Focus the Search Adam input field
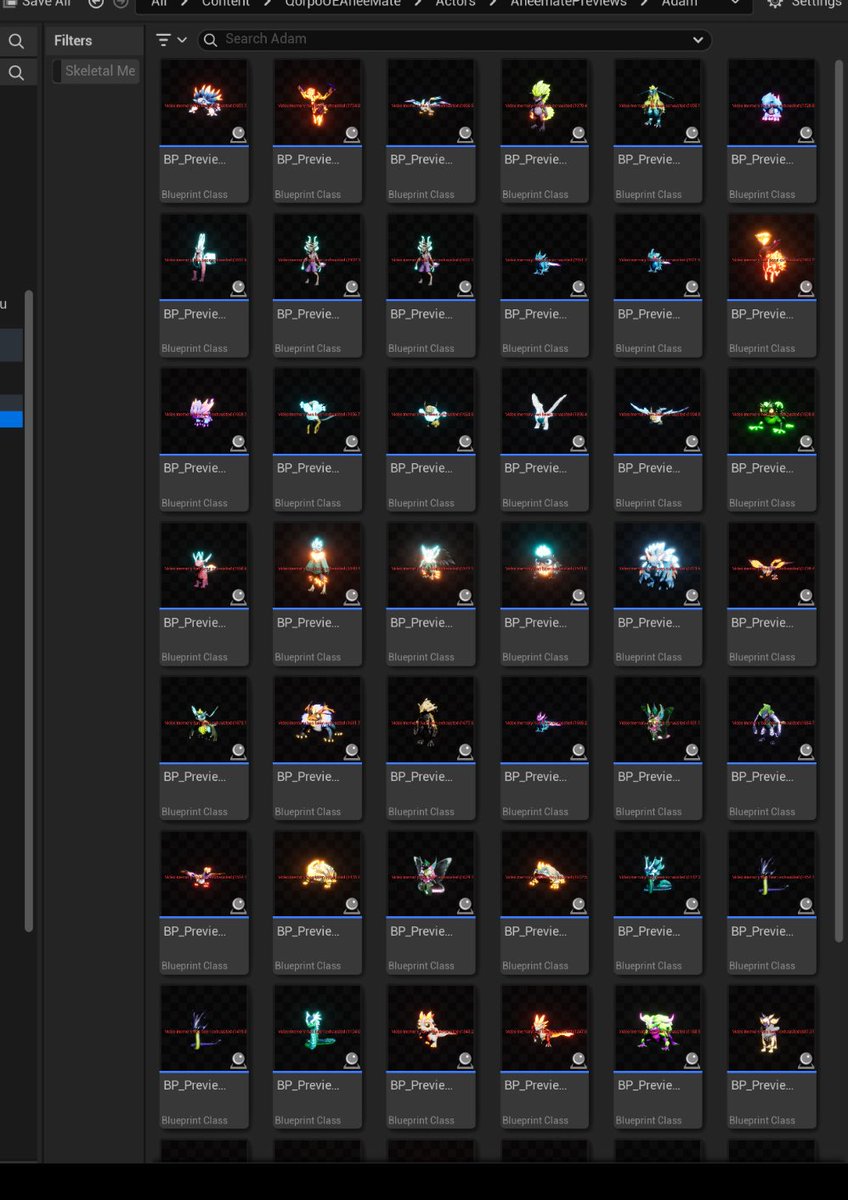This screenshot has width=848, height=1200. (455, 39)
